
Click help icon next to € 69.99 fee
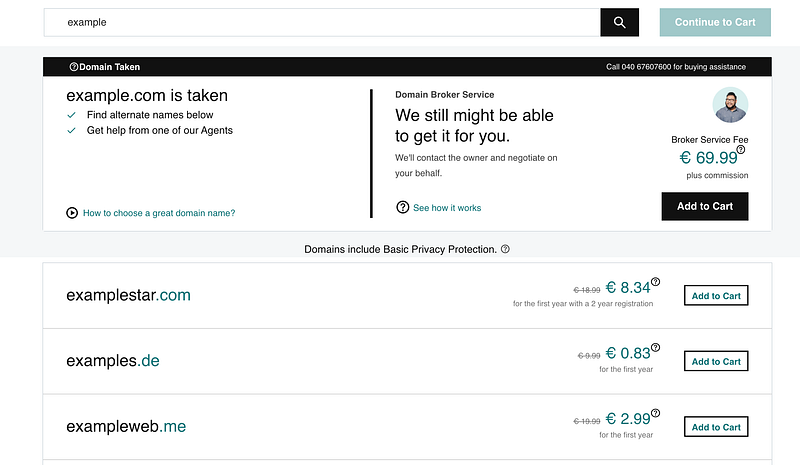point(741,150)
